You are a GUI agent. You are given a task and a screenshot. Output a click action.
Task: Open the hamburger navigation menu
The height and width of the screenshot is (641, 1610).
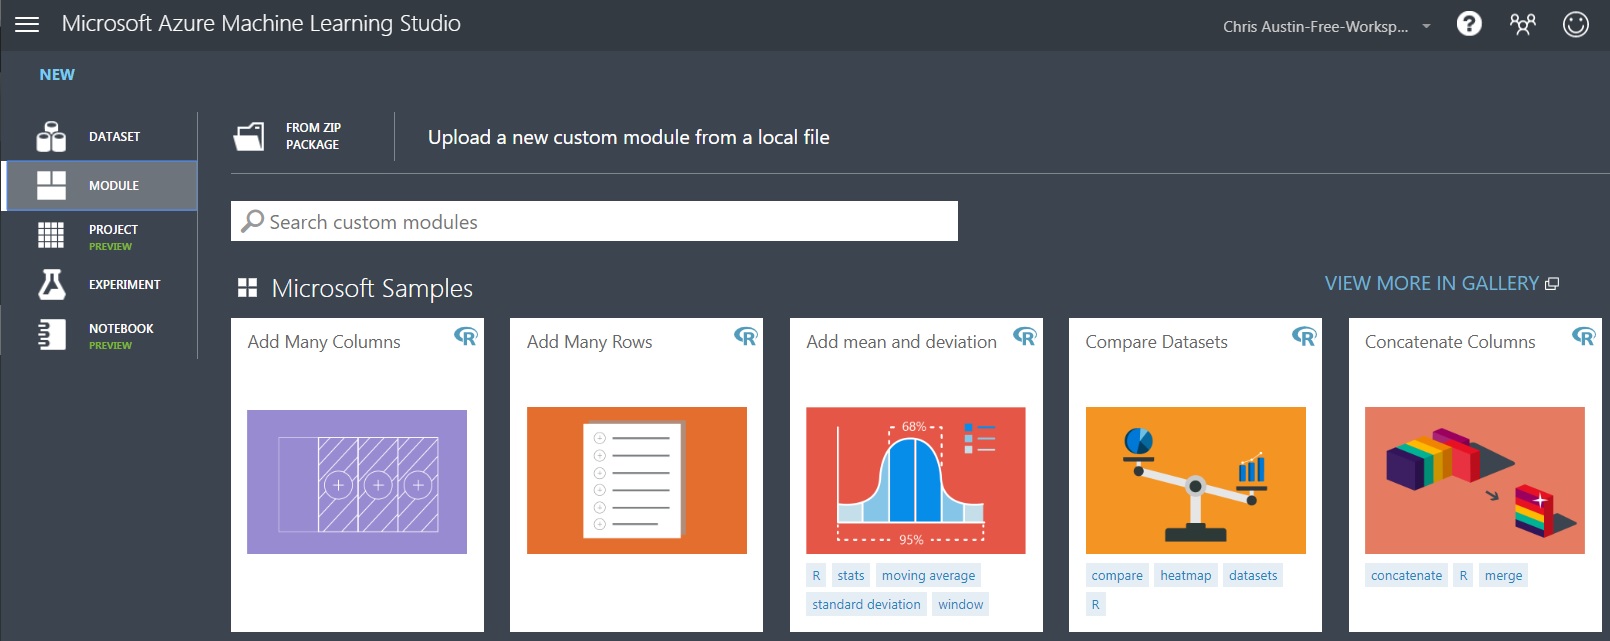(27, 24)
